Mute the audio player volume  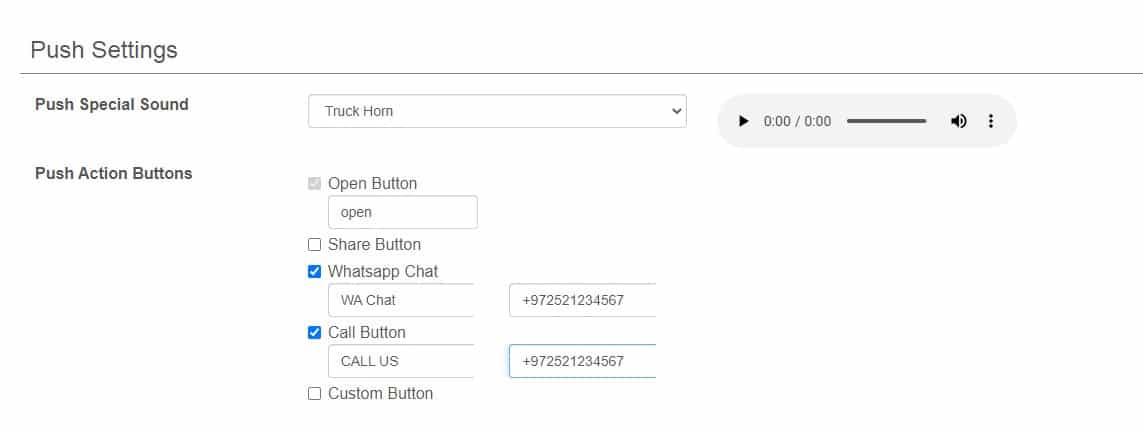coord(959,121)
